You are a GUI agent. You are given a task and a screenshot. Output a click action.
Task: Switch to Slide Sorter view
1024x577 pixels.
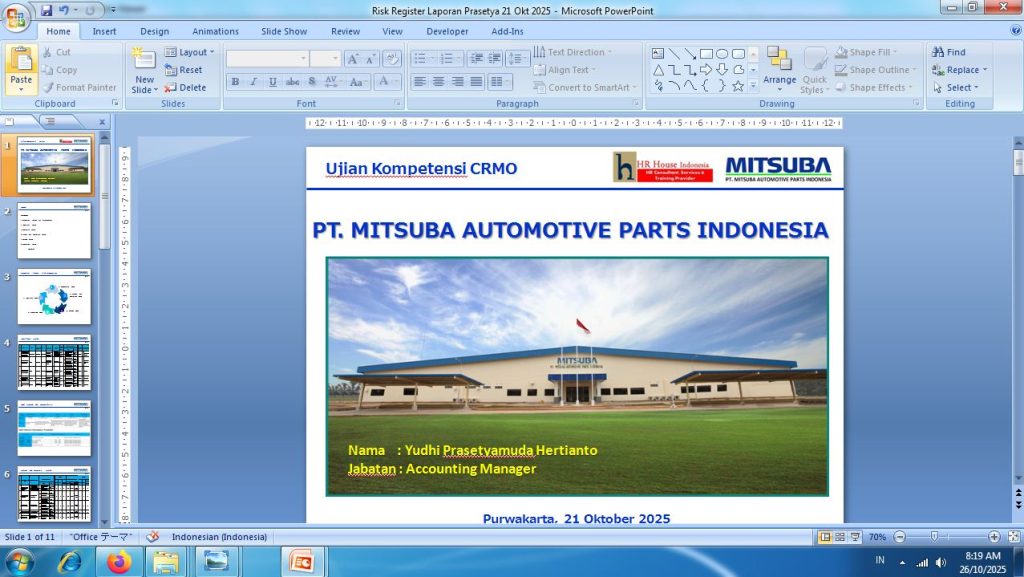[x=840, y=537]
